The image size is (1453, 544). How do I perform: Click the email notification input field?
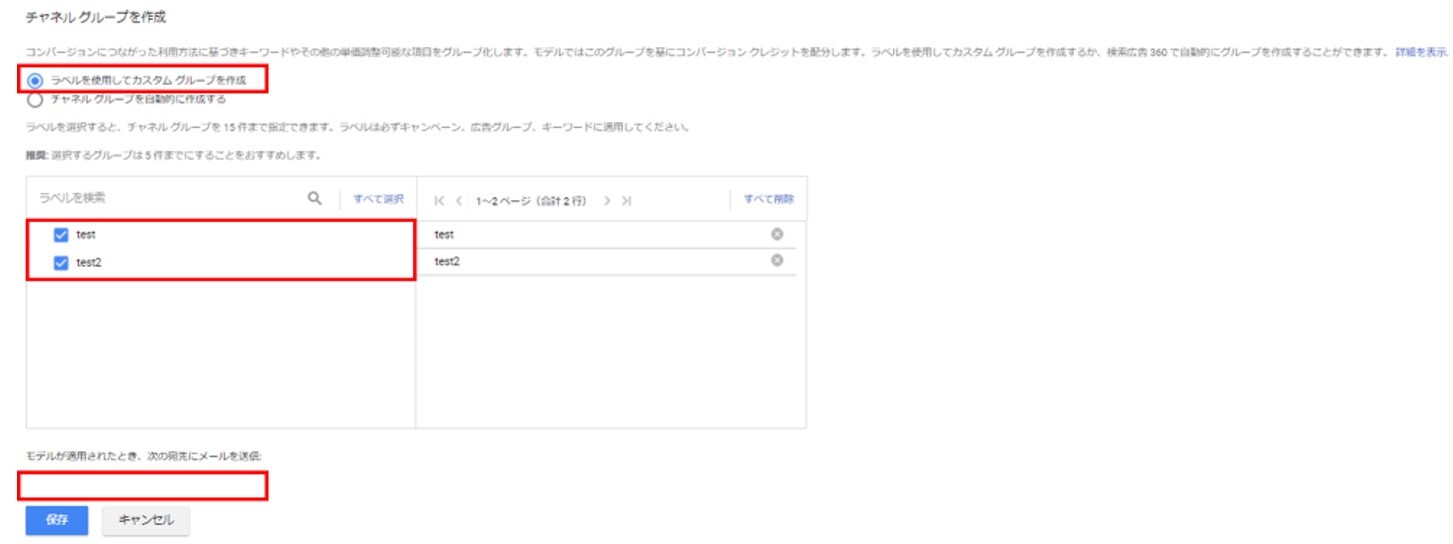coord(143,486)
